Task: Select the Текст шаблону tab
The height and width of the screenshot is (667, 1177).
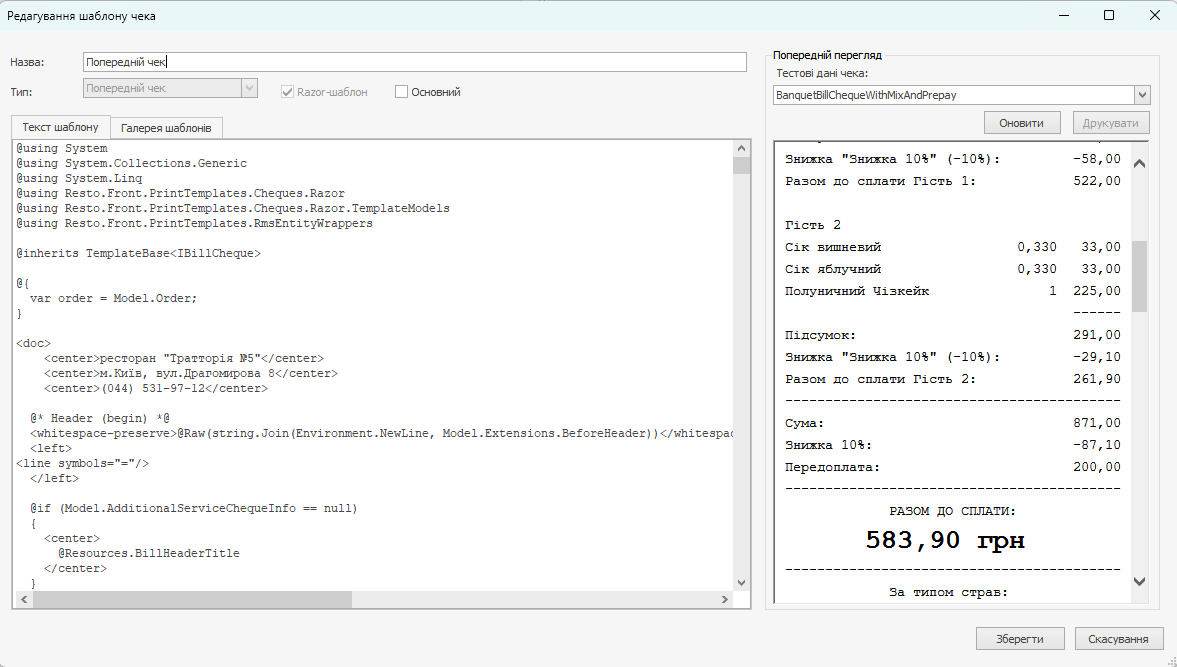Action: tap(61, 127)
